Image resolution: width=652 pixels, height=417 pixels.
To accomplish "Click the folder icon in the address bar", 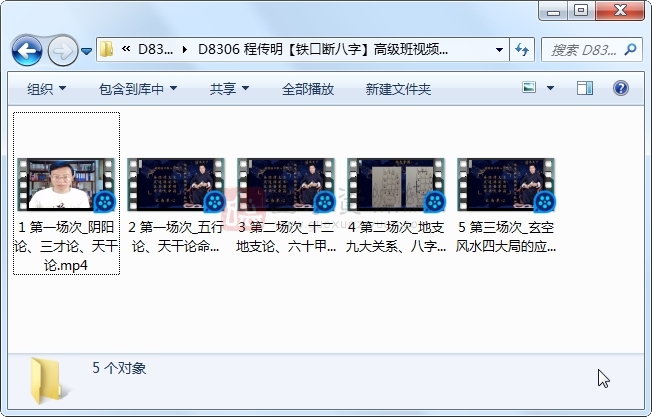I will coord(107,49).
